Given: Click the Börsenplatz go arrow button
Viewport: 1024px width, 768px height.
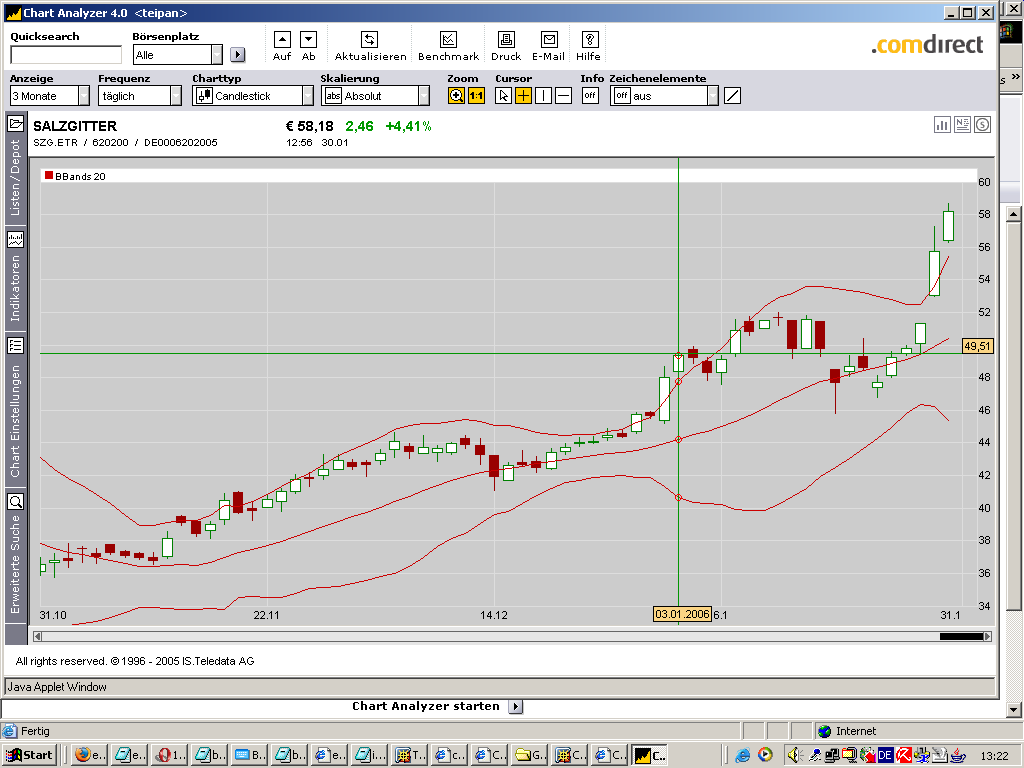Looking at the screenshot, I should click(x=237, y=55).
